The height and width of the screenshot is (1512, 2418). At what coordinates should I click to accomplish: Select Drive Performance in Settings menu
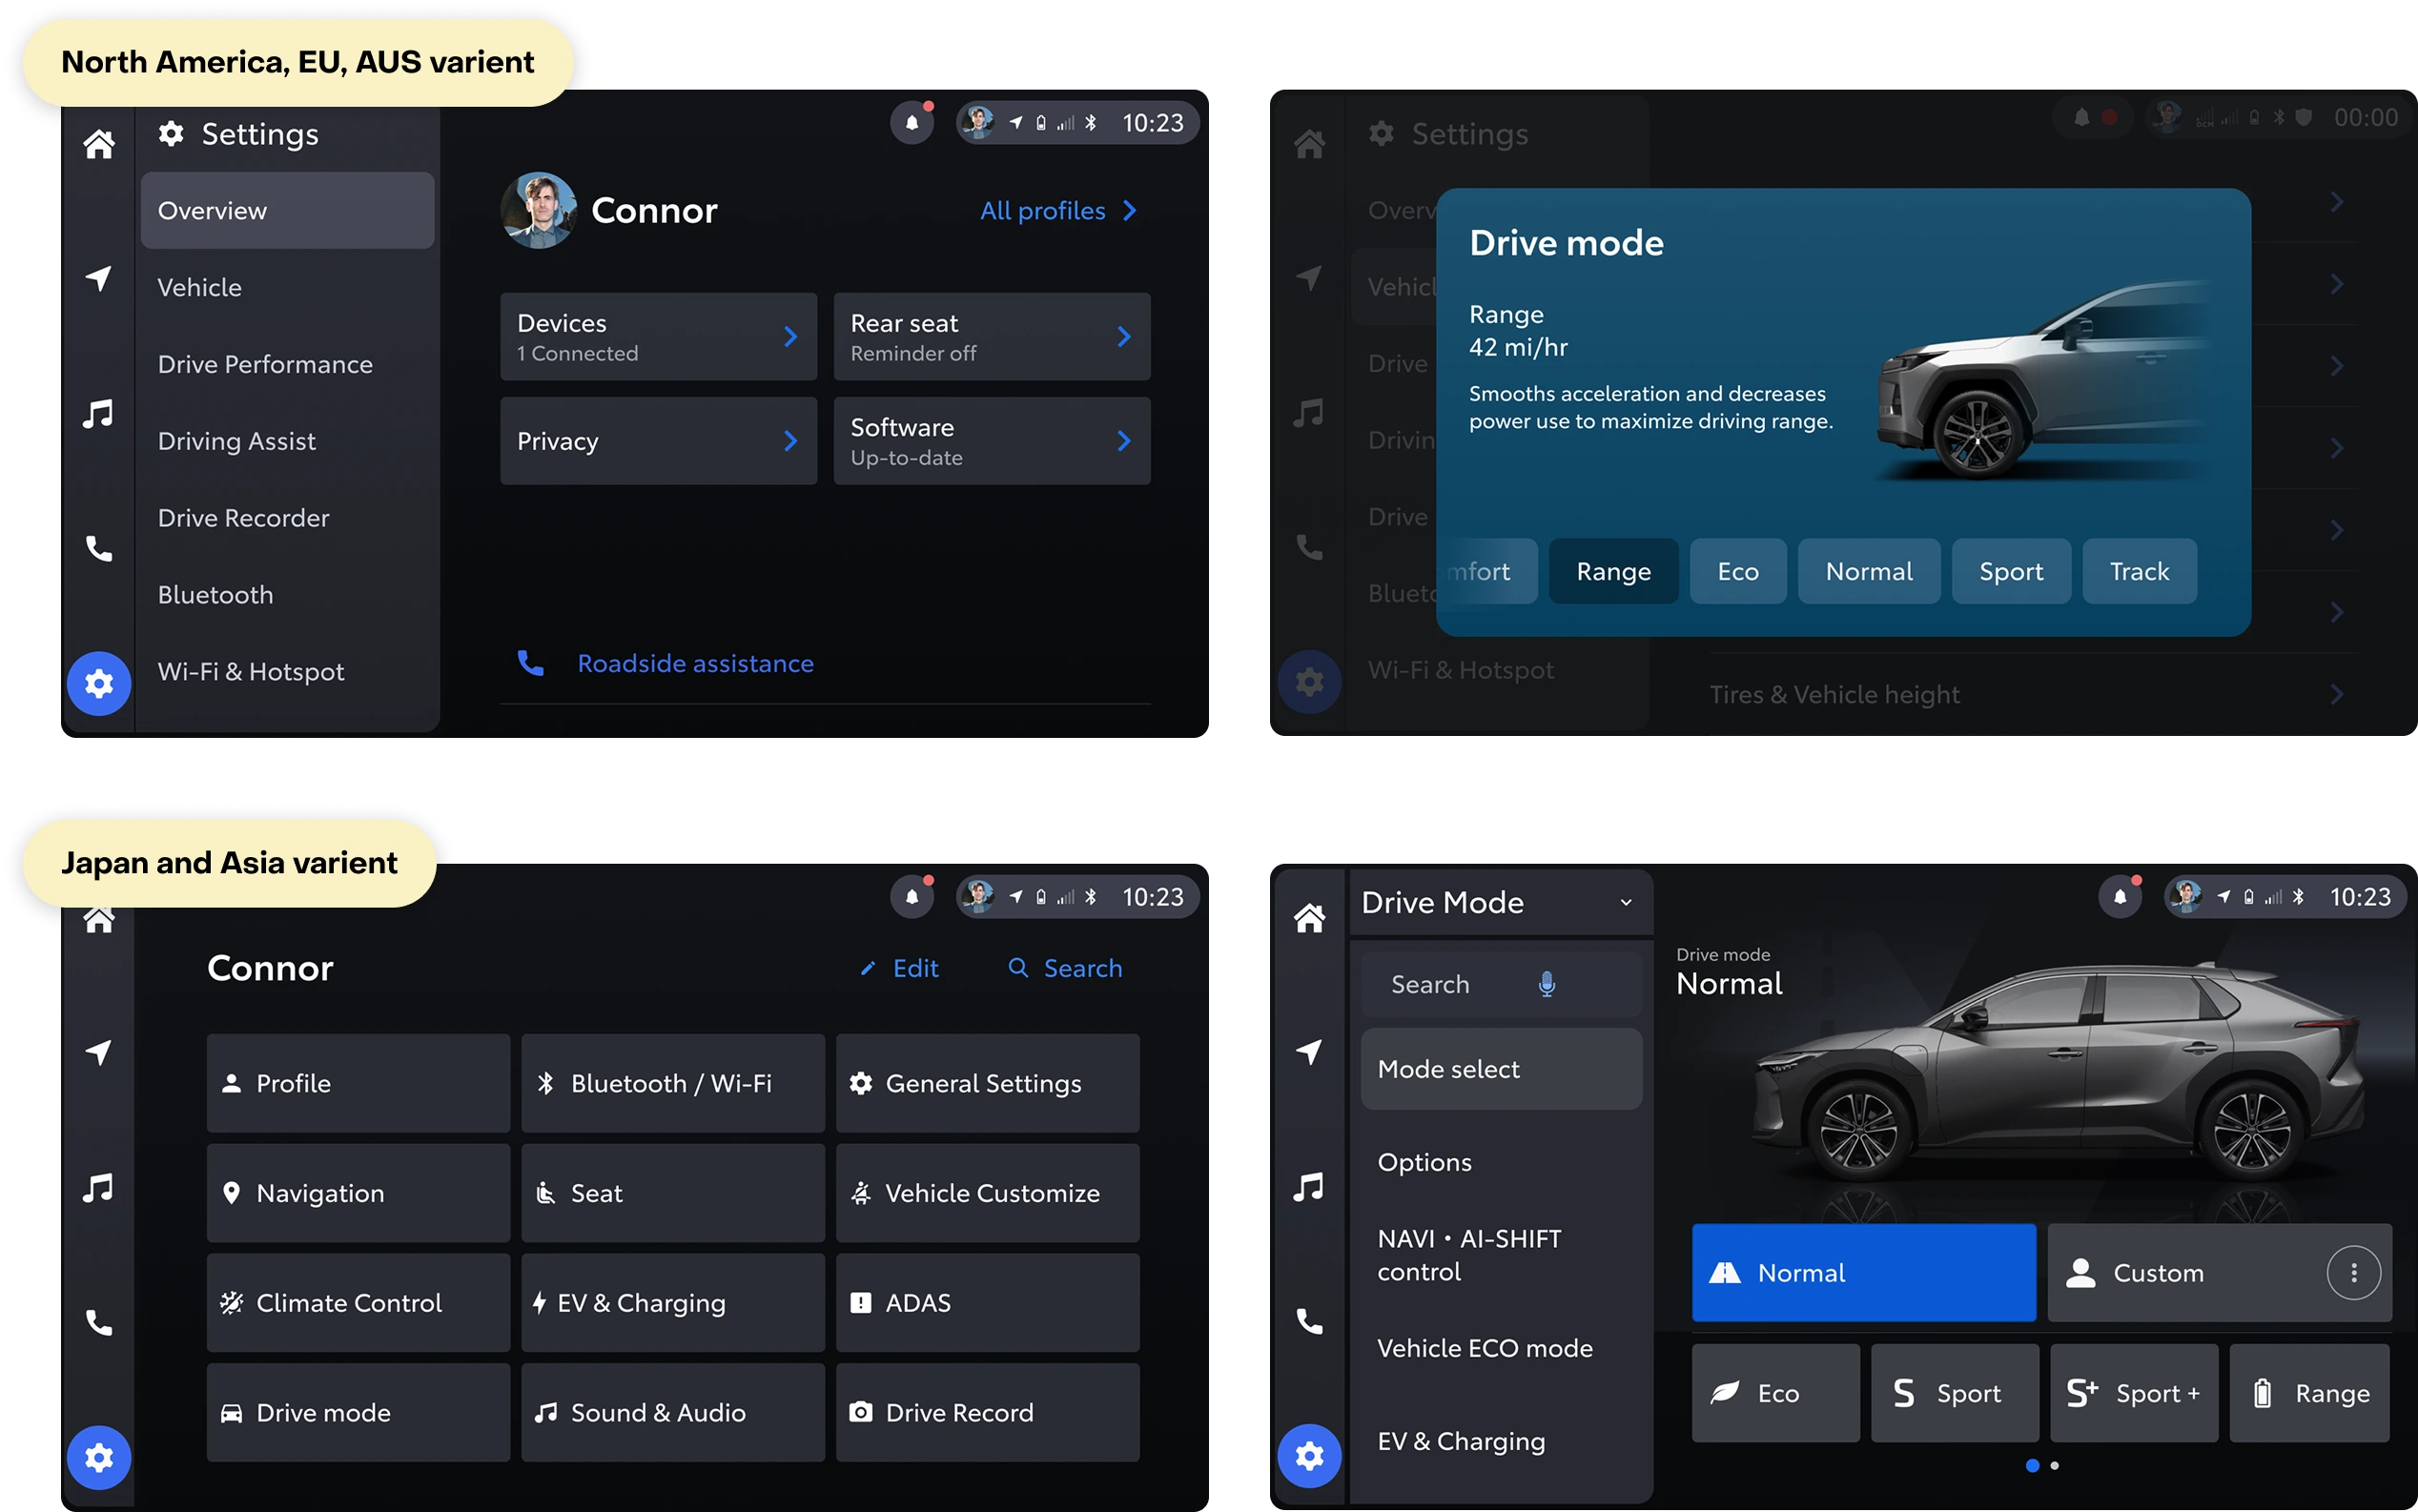(265, 364)
